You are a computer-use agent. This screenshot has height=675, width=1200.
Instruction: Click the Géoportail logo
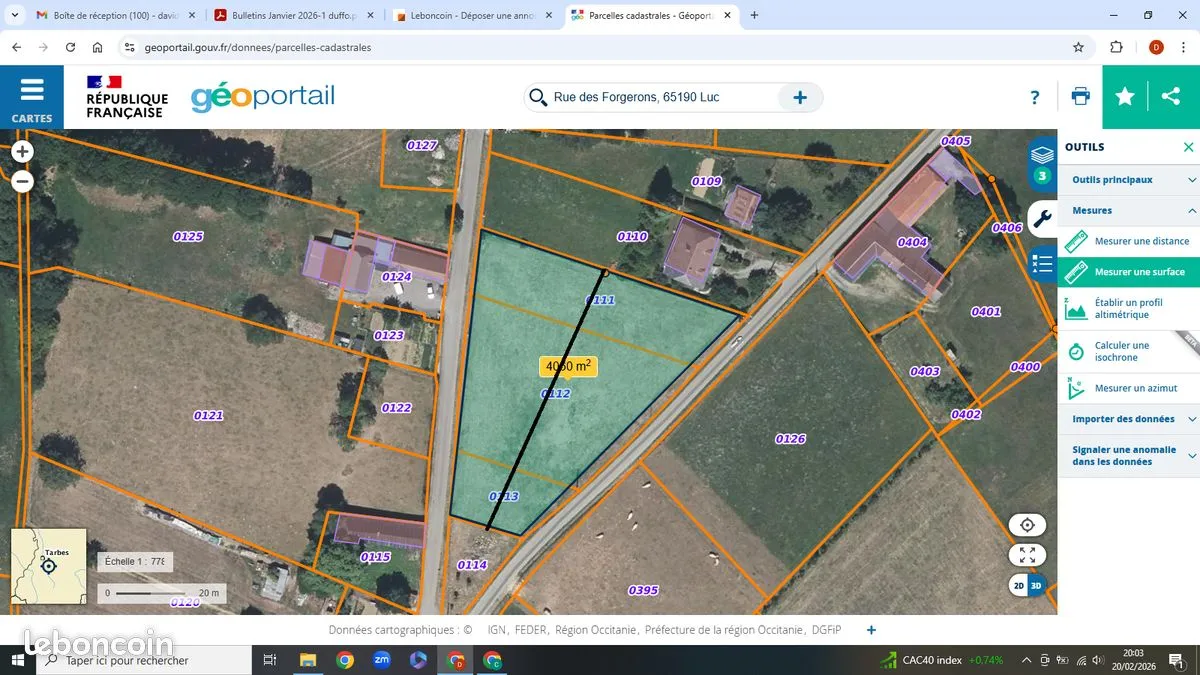[263, 97]
